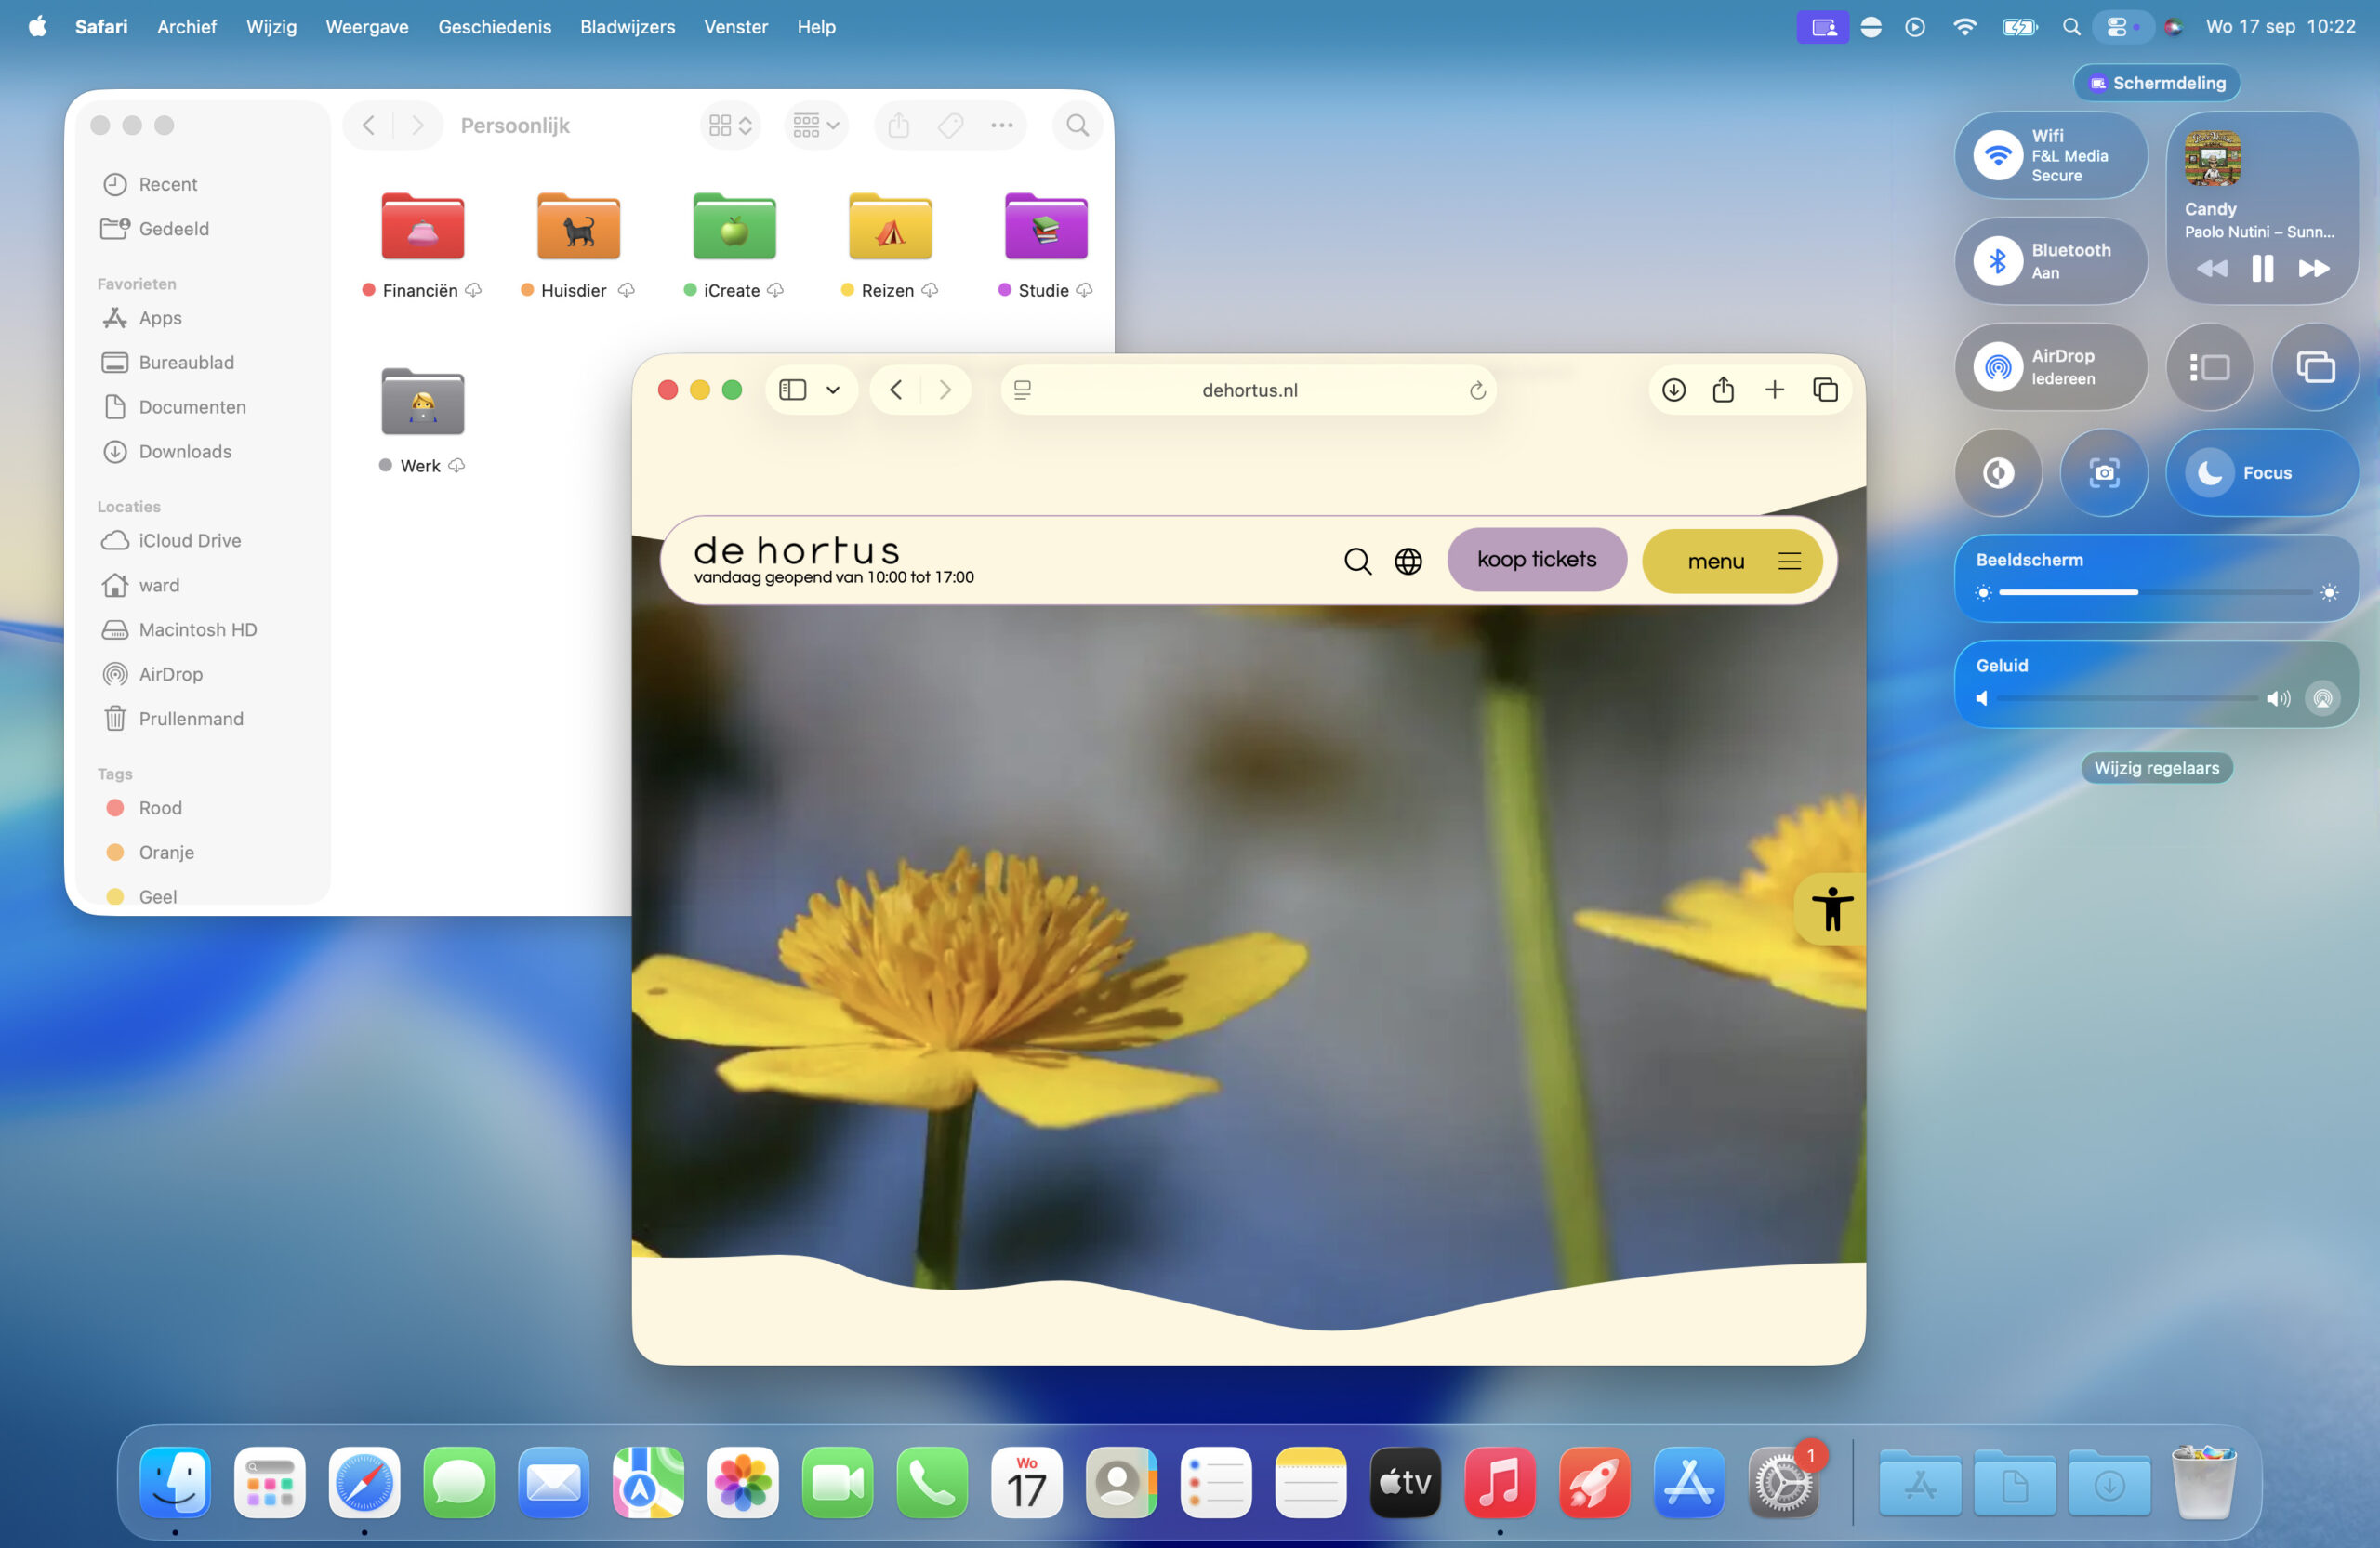Open Finder view mode switcher
Screen dimensions: 2380x1548
click(x=730, y=125)
